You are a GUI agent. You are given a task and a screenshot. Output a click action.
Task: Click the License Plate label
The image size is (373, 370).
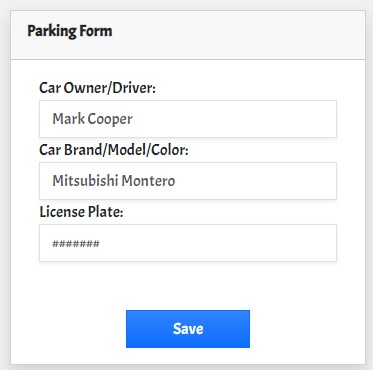tap(81, 212)
